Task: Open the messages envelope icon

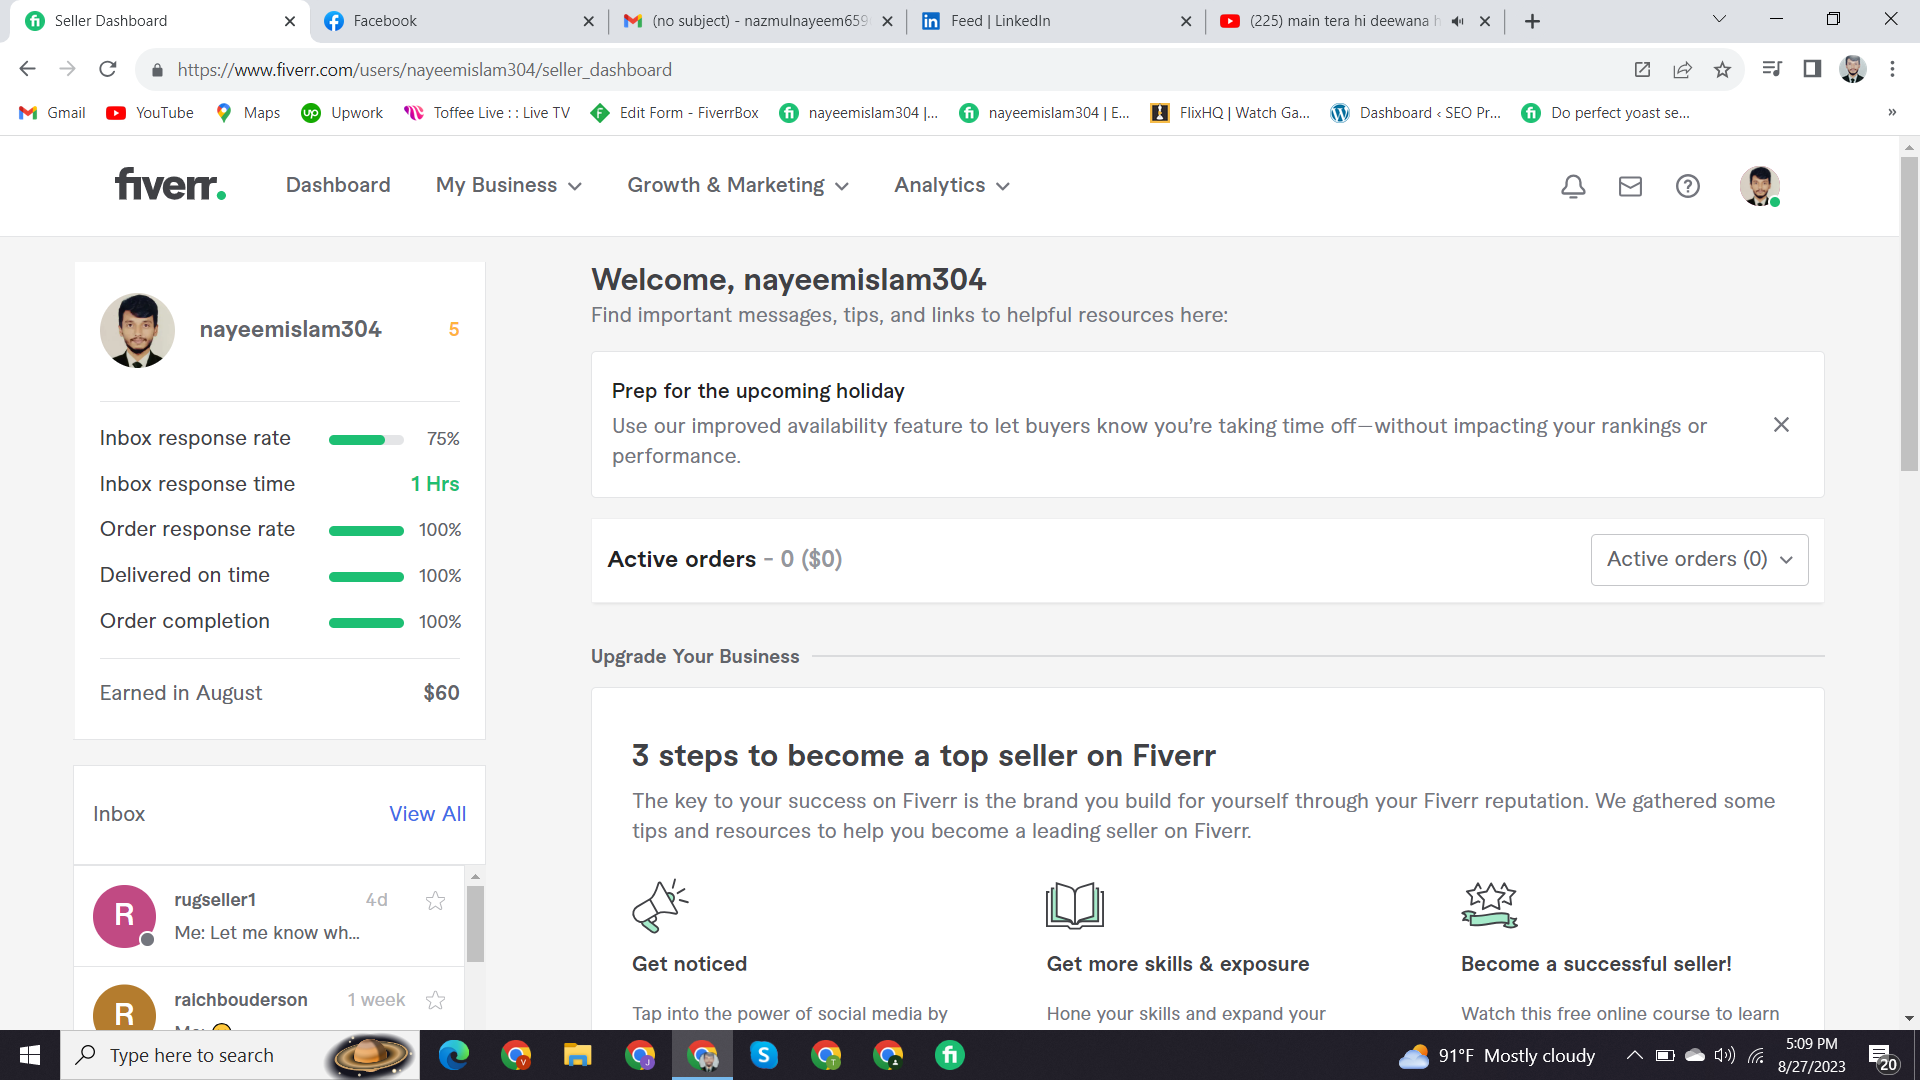Action: pos(1630,186)
